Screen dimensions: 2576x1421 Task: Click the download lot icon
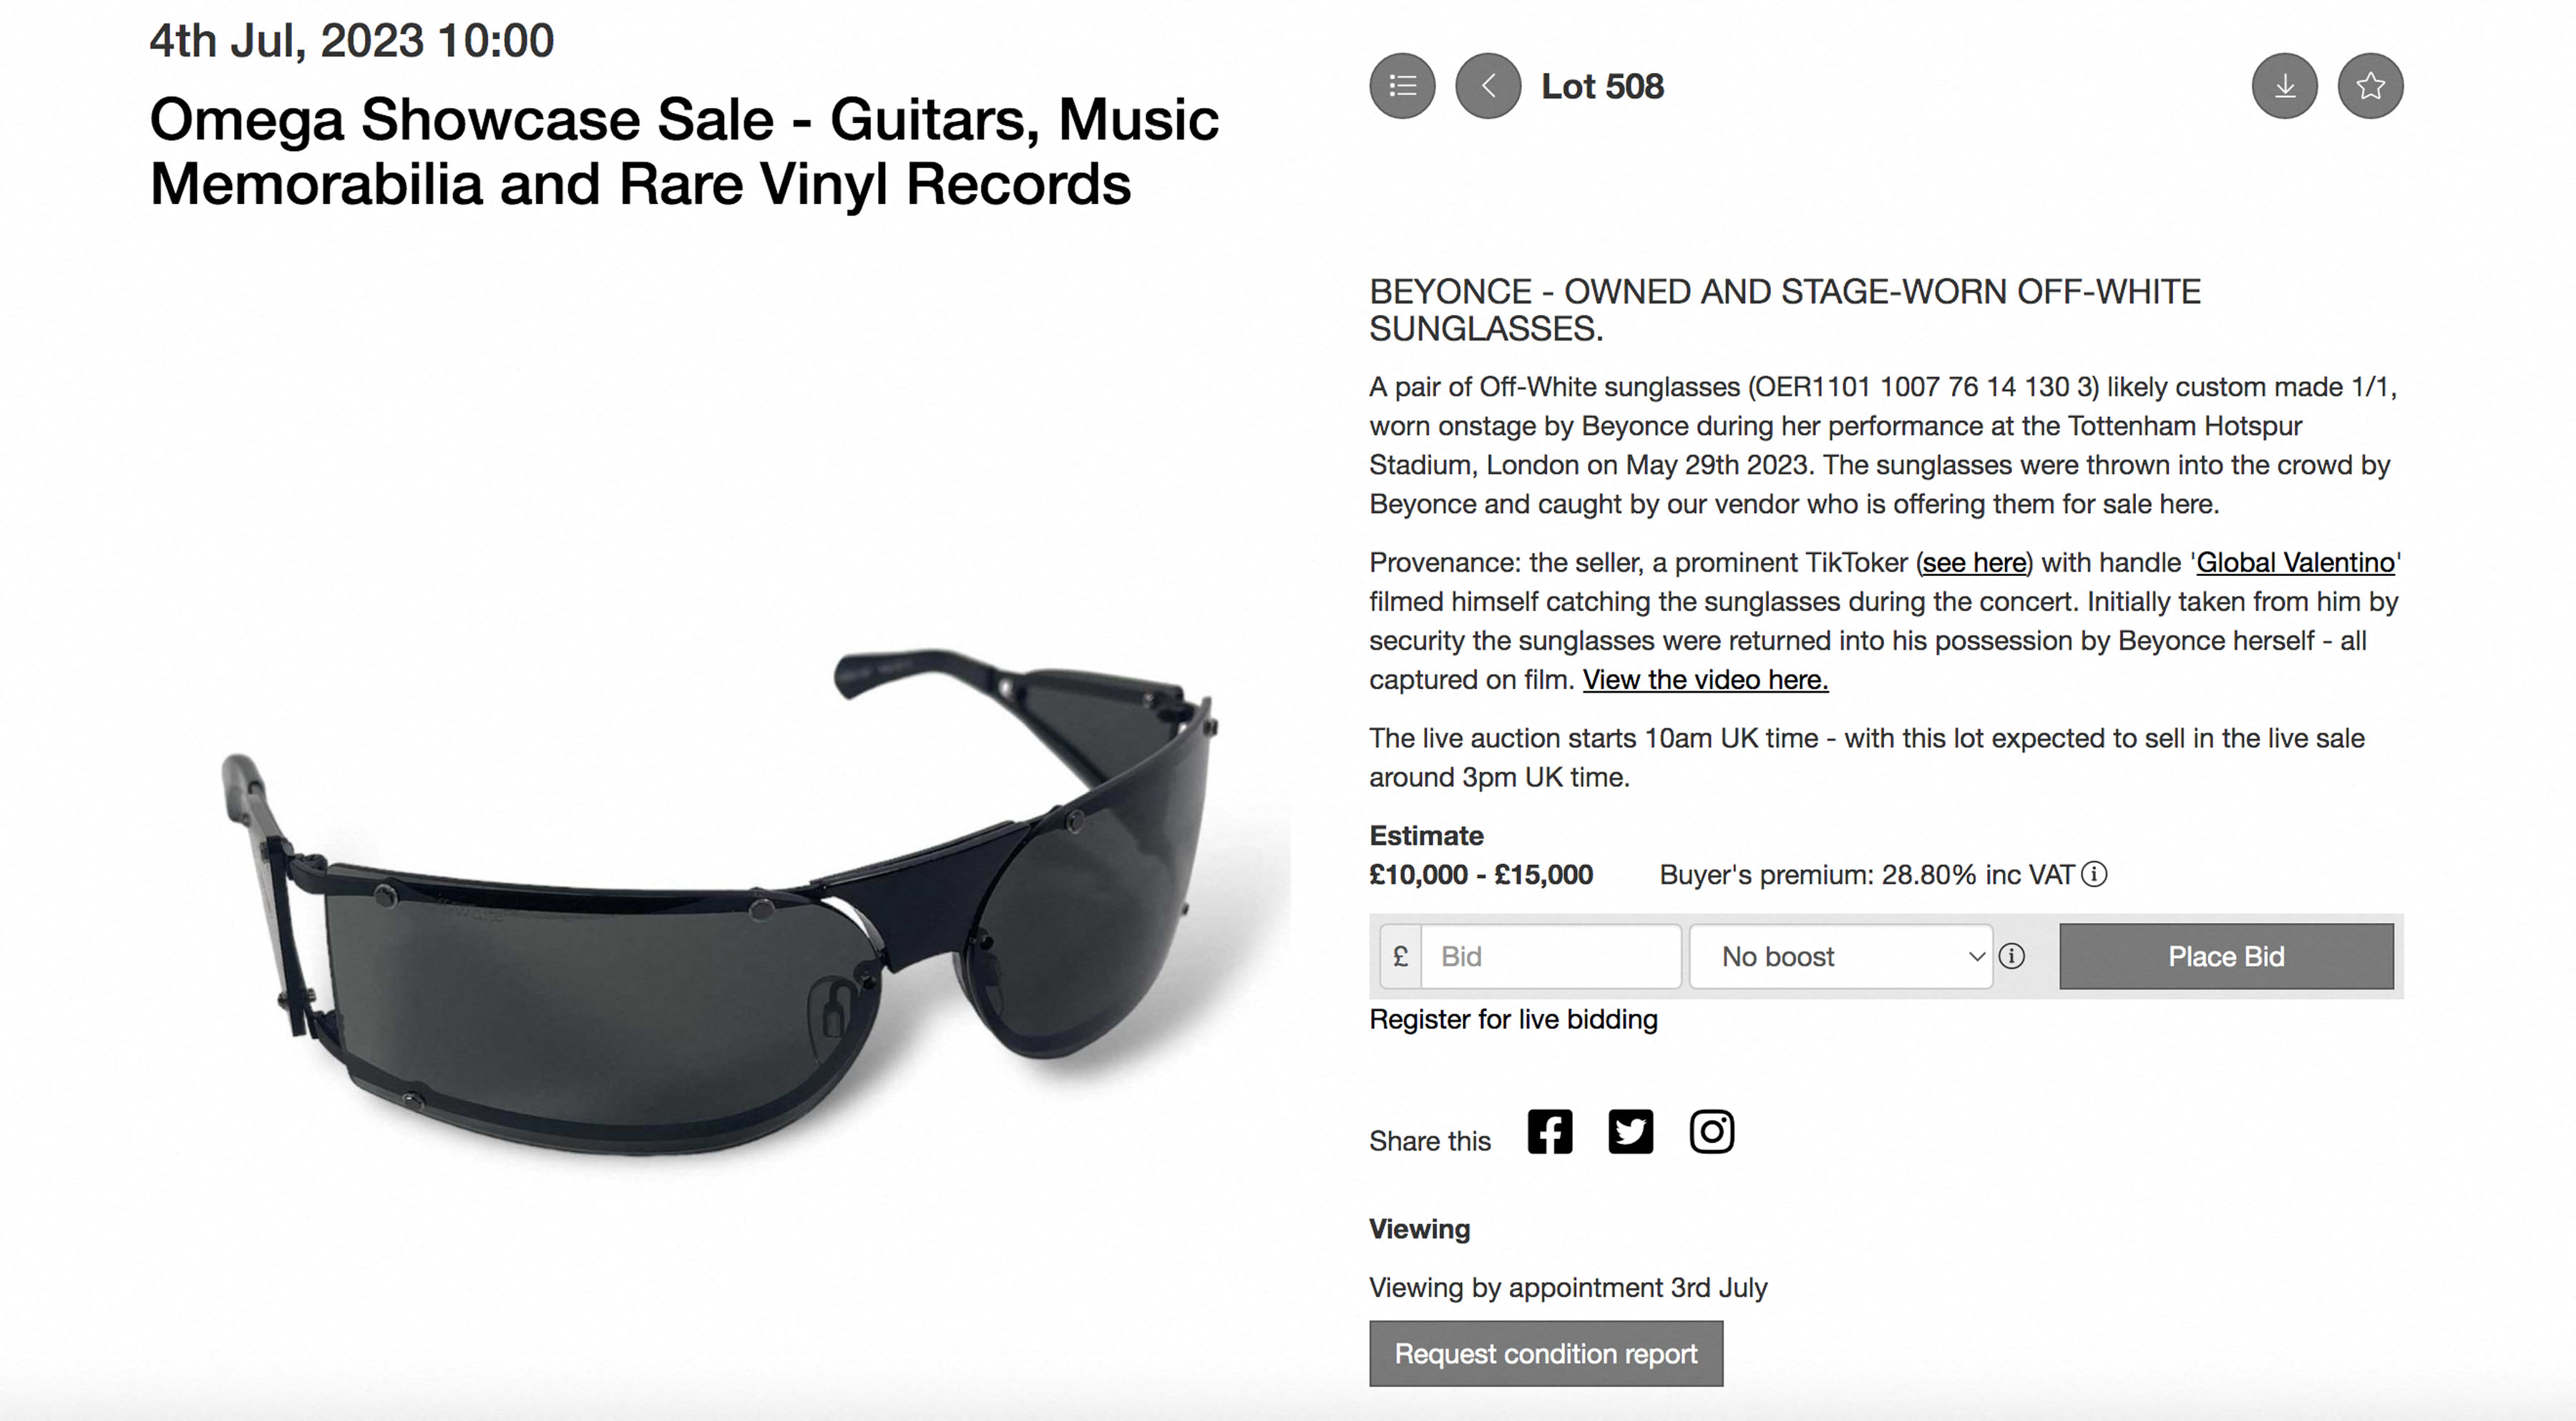[2285, 86]
